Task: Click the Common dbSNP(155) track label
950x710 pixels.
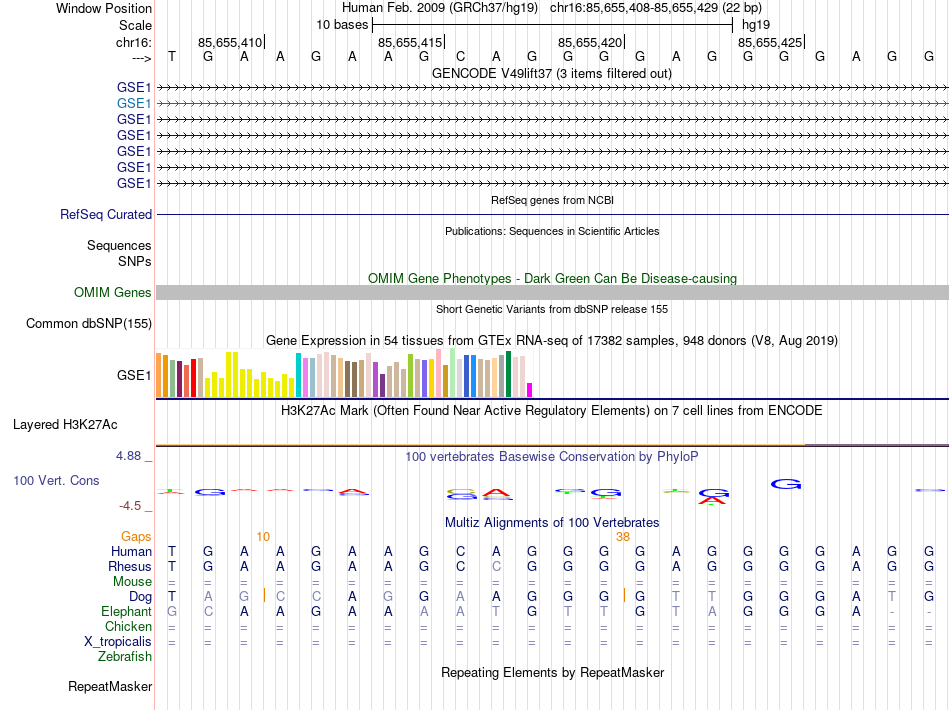Action: coord(89,323)
